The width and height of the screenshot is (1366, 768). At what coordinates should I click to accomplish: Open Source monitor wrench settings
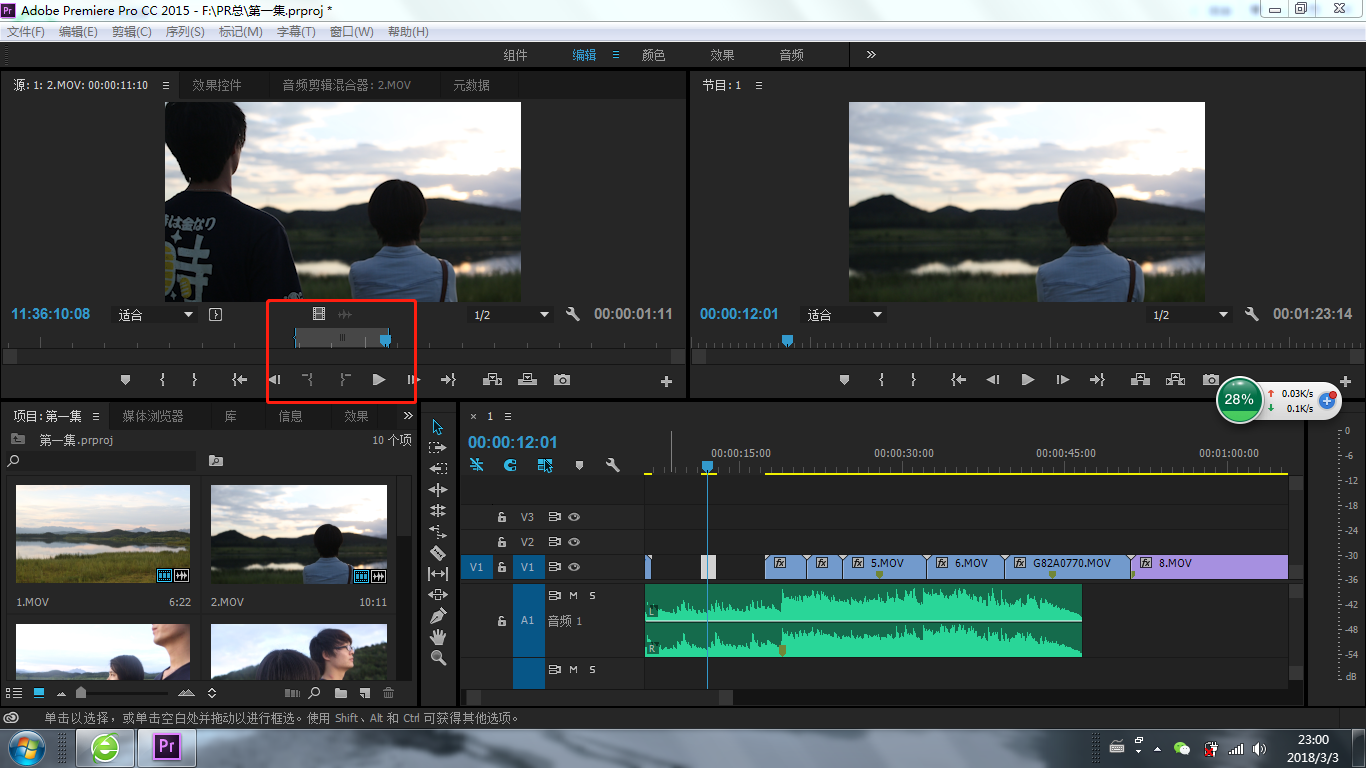click(x=572, y=314)
